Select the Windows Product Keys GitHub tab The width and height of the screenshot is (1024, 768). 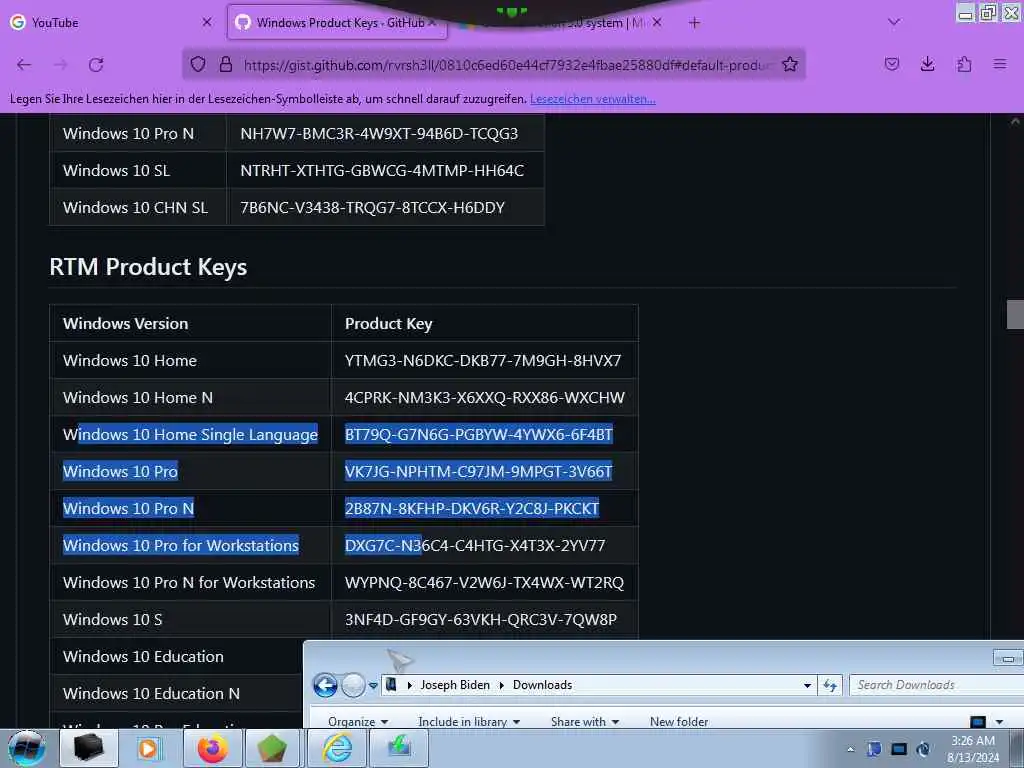337,22
